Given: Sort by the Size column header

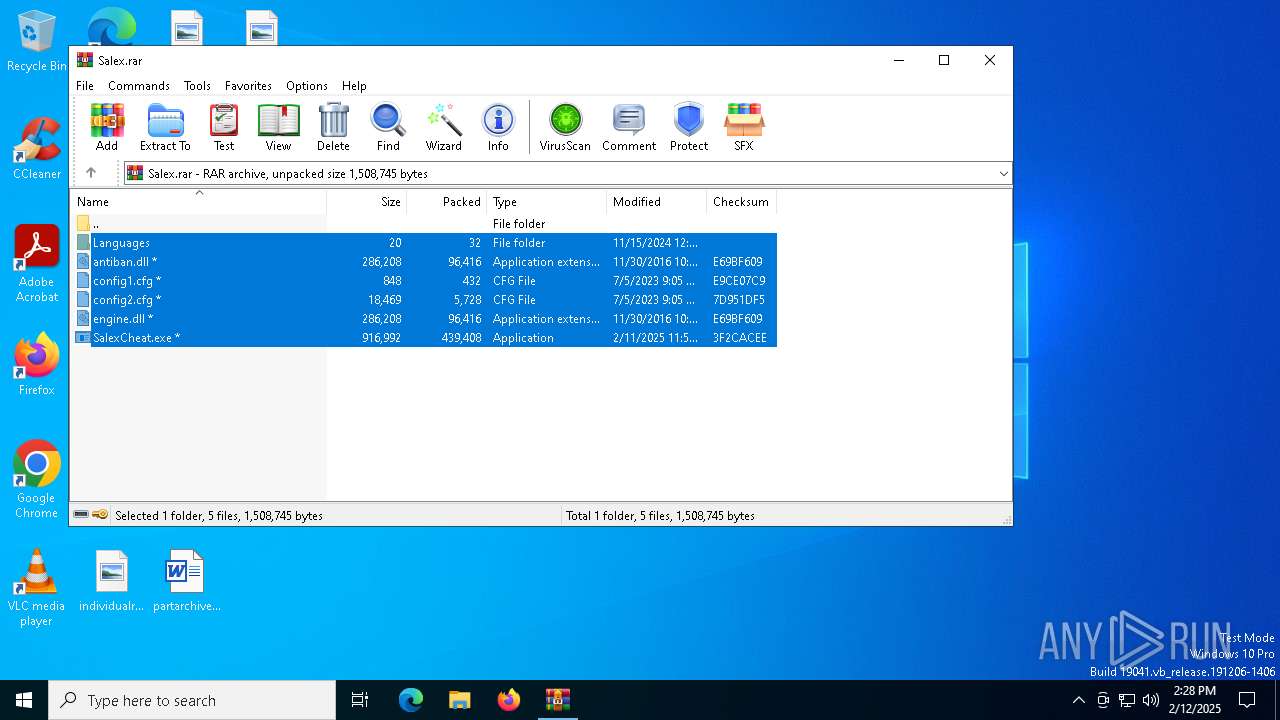Looking at the screenshot, I should click(367, 202).
